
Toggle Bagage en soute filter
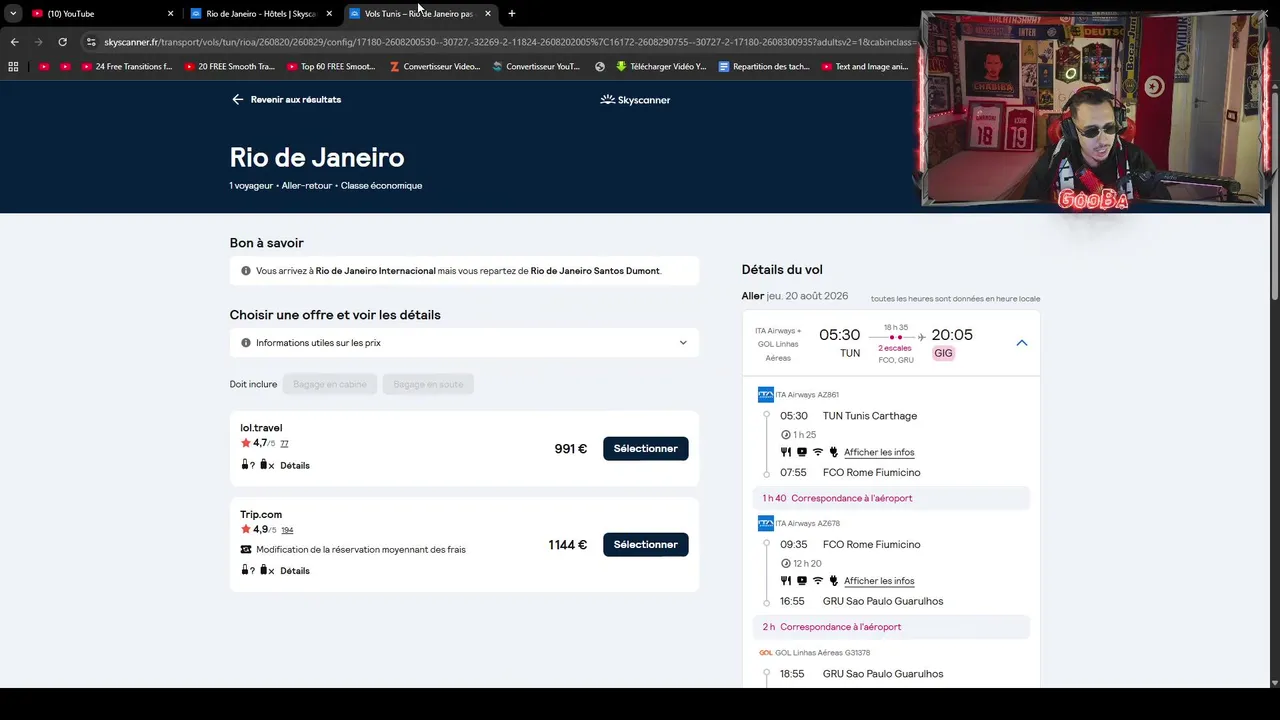428,384
